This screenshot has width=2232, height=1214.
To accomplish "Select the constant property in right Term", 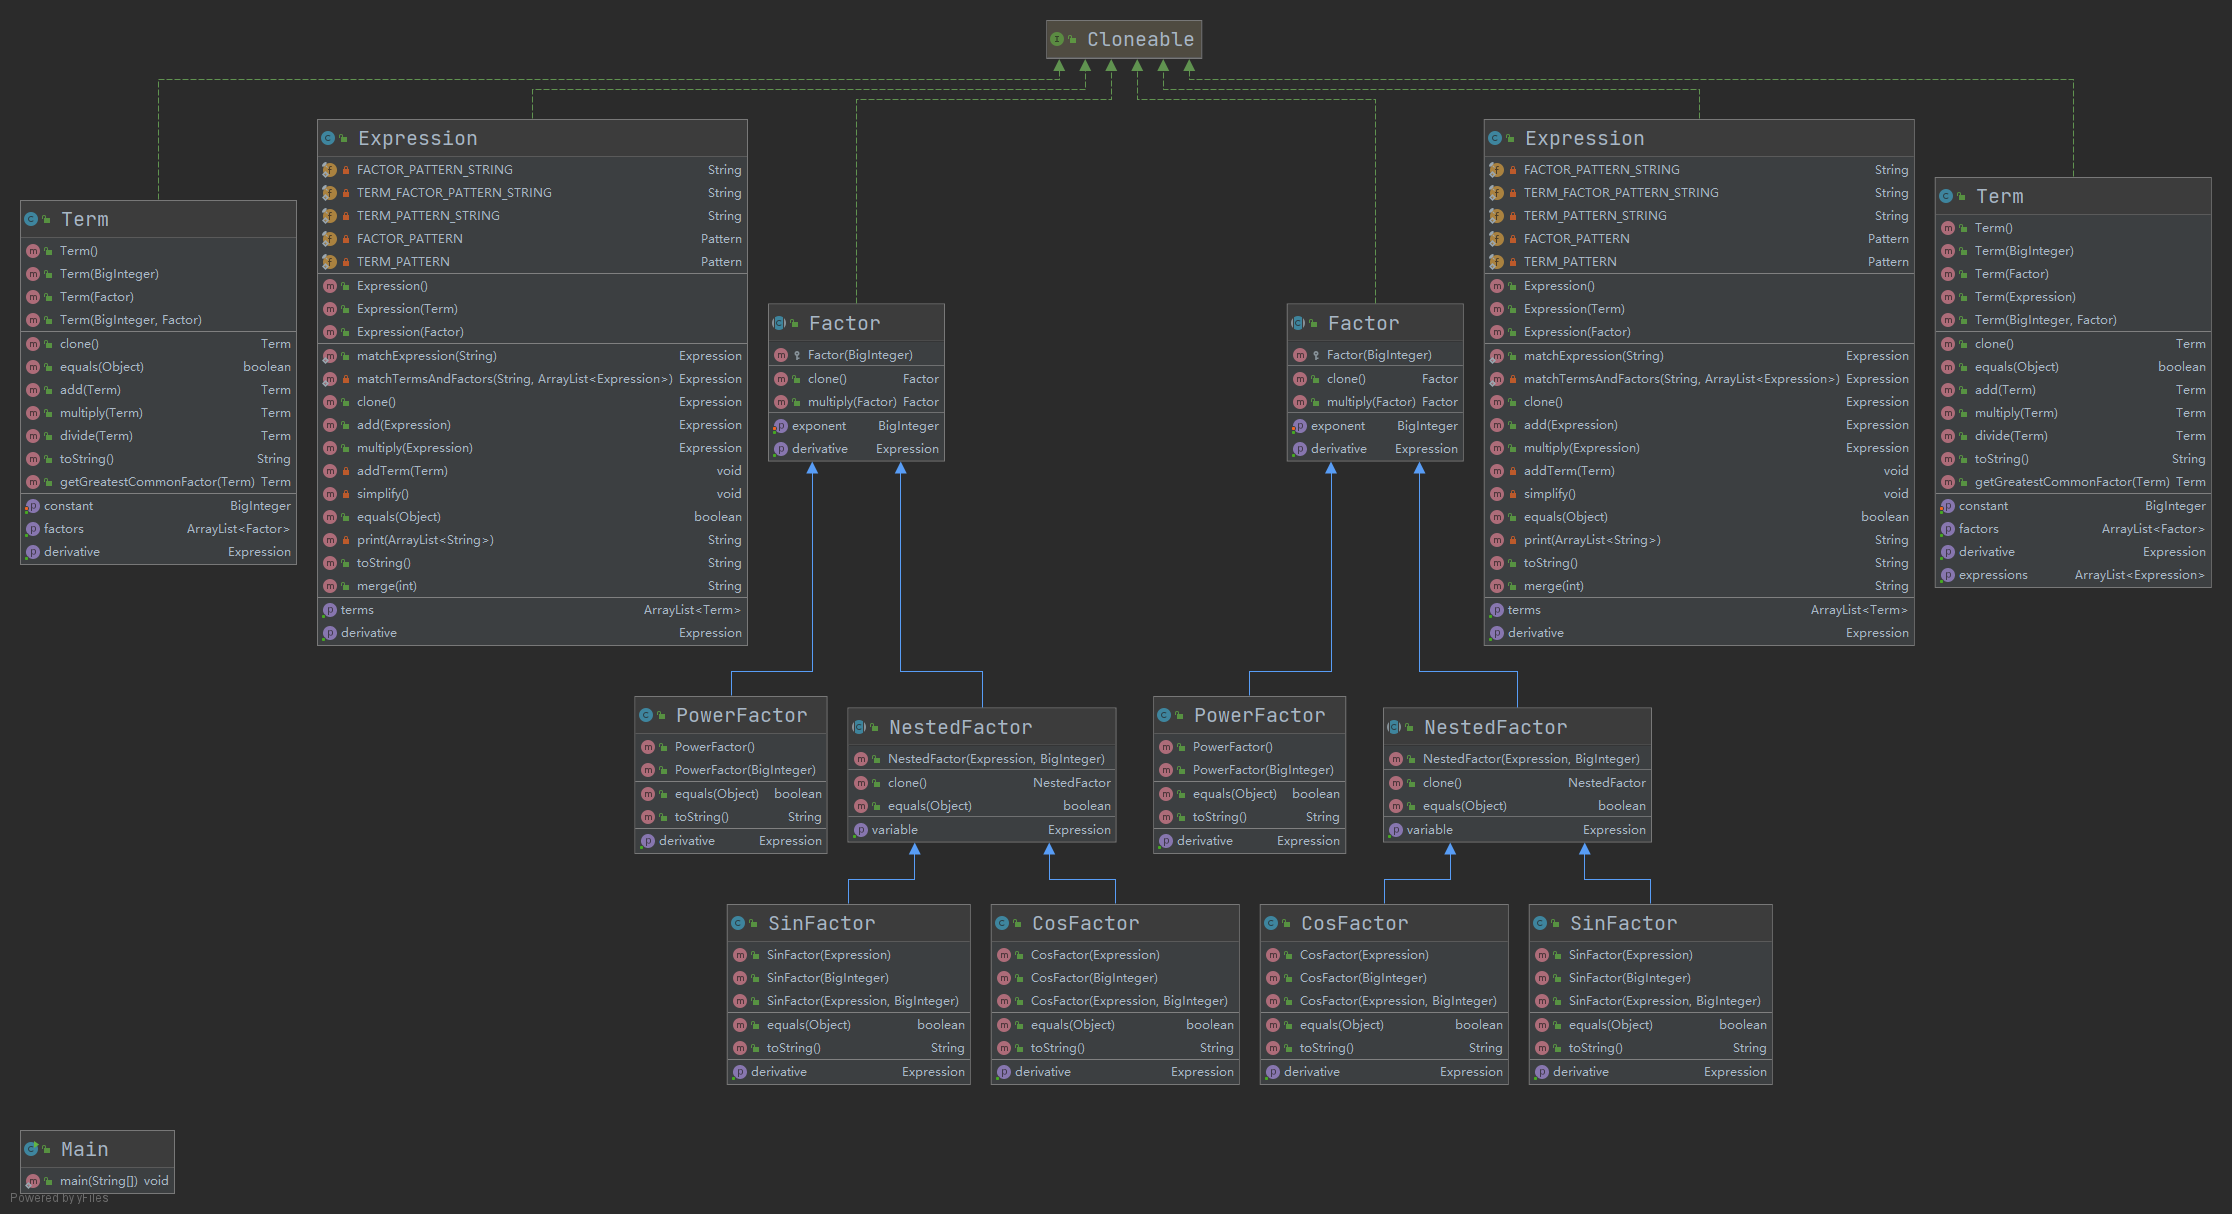I will (x=2073, y=506).
